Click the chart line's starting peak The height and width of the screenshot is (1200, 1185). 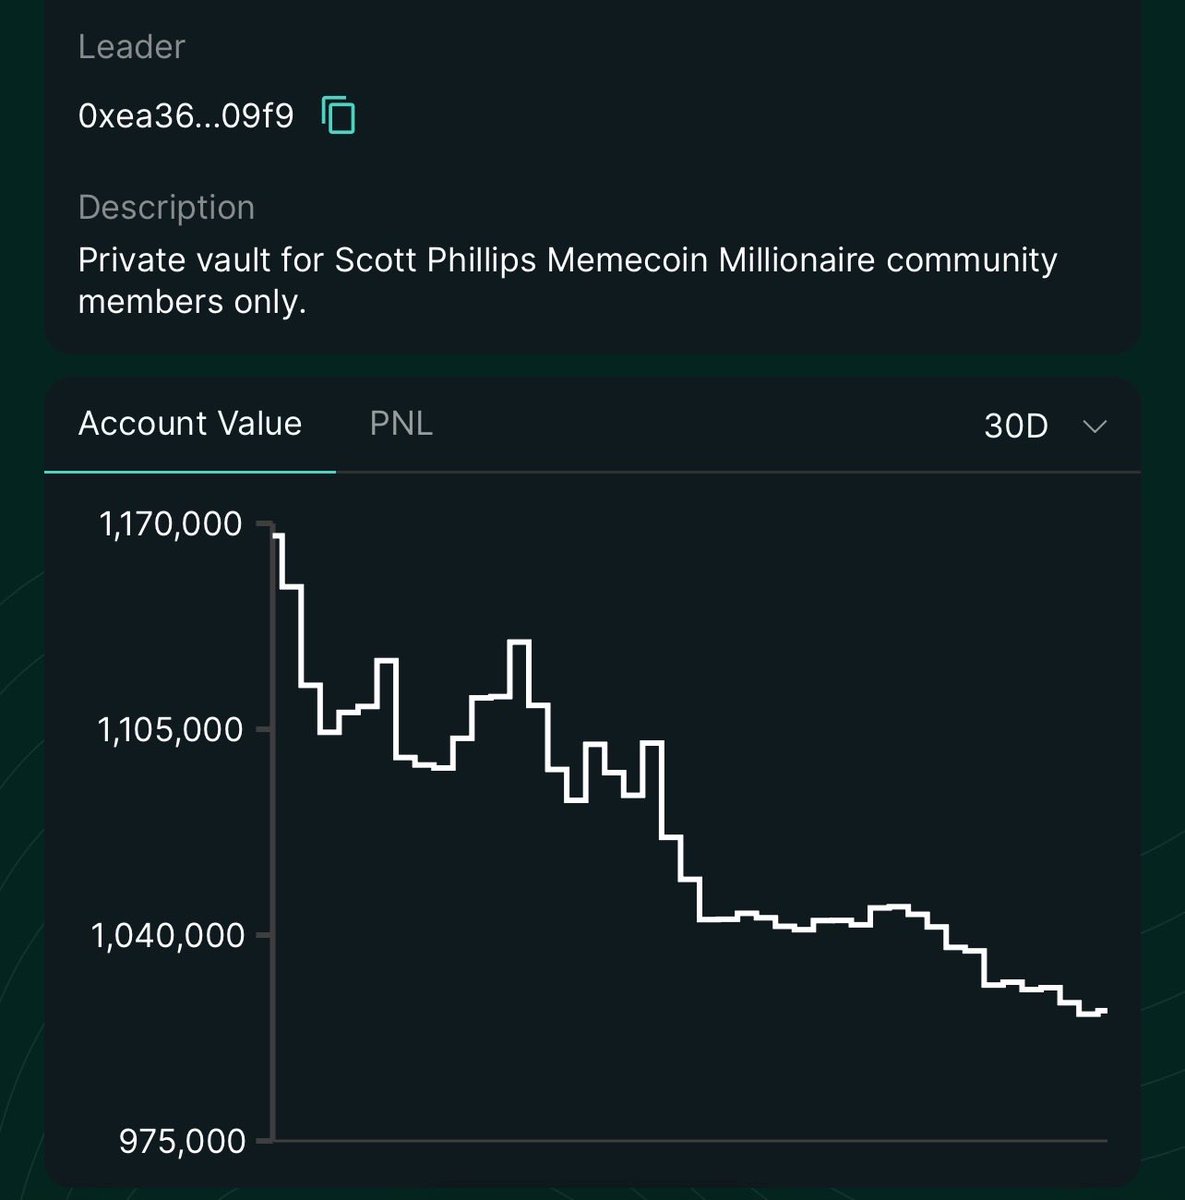[x=278, y=536]
